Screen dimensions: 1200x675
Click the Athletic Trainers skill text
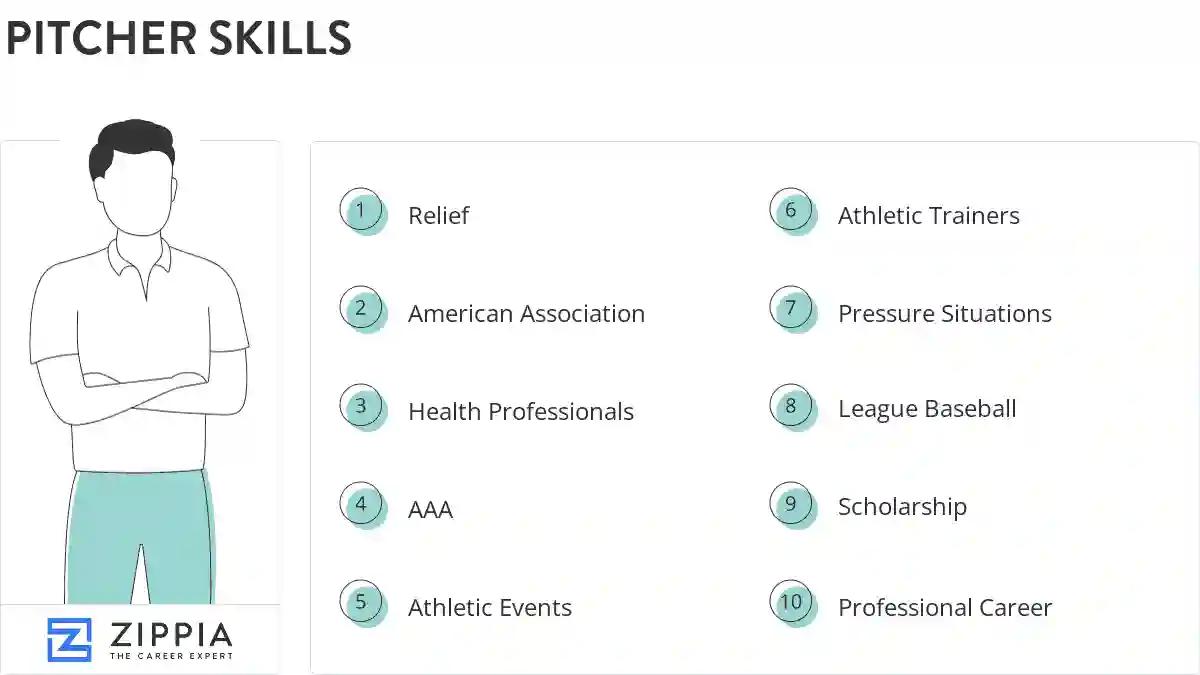point(928,216)
